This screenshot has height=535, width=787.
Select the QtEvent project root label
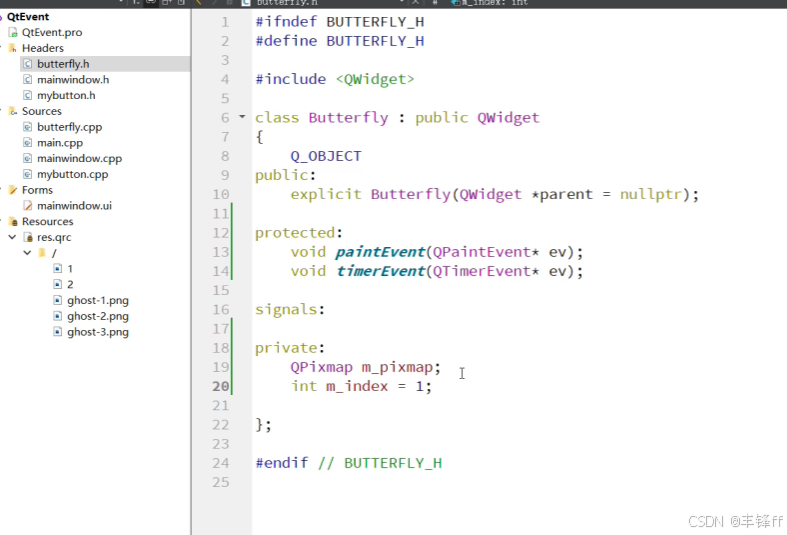(x=28, y=17)
